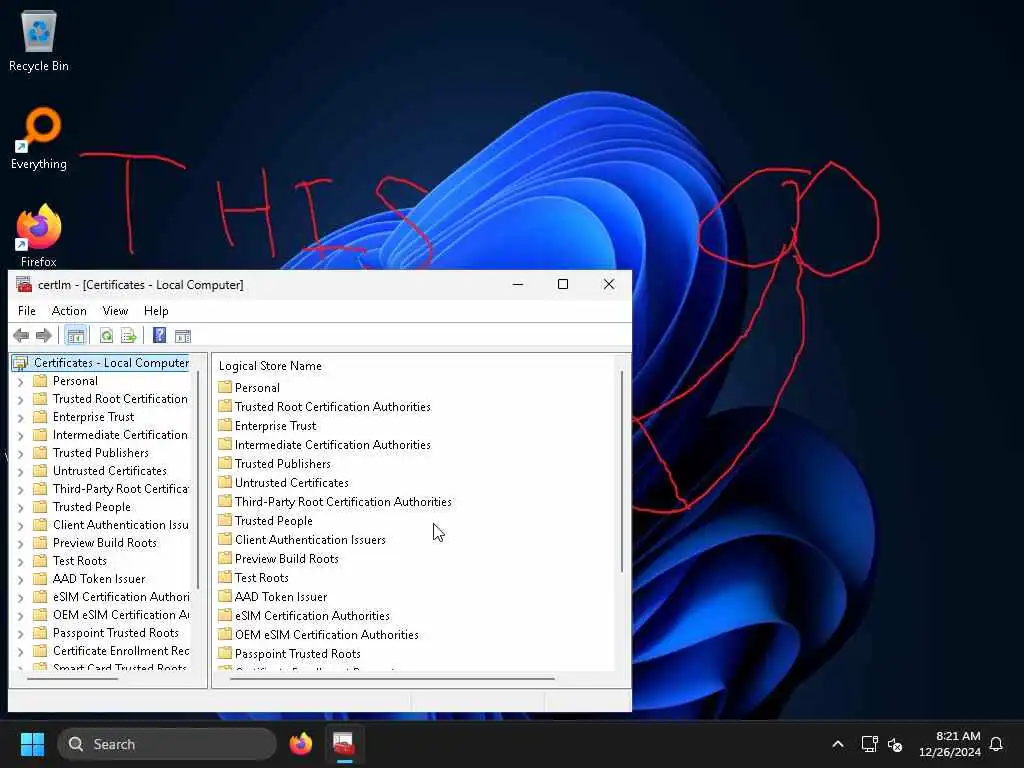
Task: Click the taskbar Search box
Action: pos(167,744)
